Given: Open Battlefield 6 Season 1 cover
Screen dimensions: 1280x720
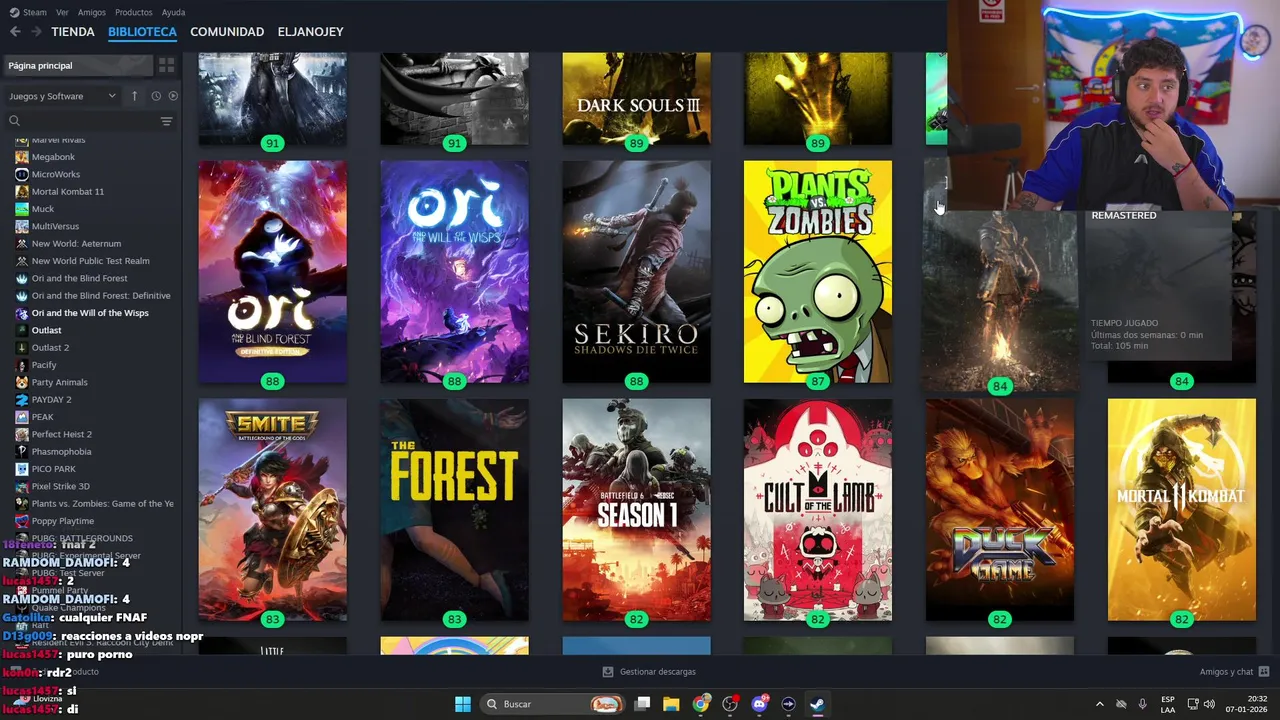Looking at the screenshot, I should click(x=636, y=510).
